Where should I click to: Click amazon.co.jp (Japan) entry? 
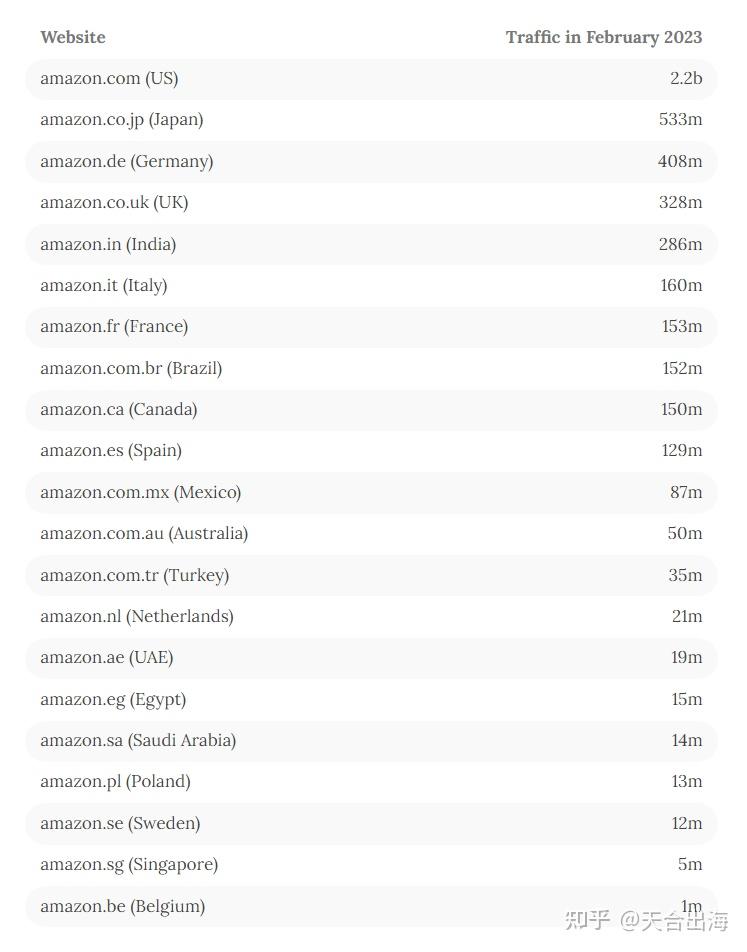click(x=121, y=119)
